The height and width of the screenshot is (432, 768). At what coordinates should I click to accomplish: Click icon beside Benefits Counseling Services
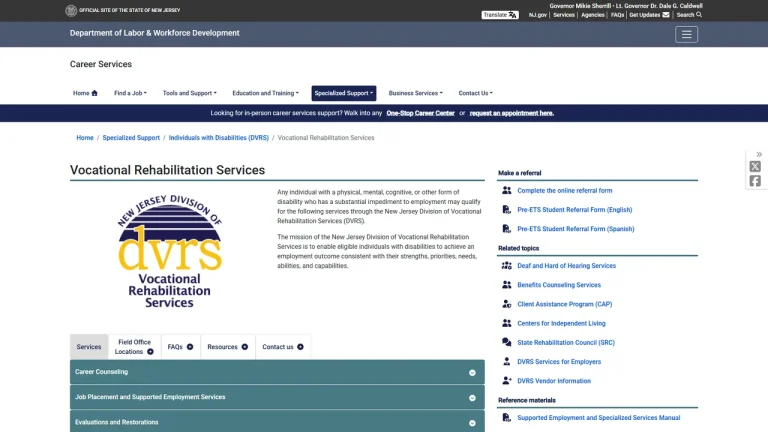[x=506, y=285]
